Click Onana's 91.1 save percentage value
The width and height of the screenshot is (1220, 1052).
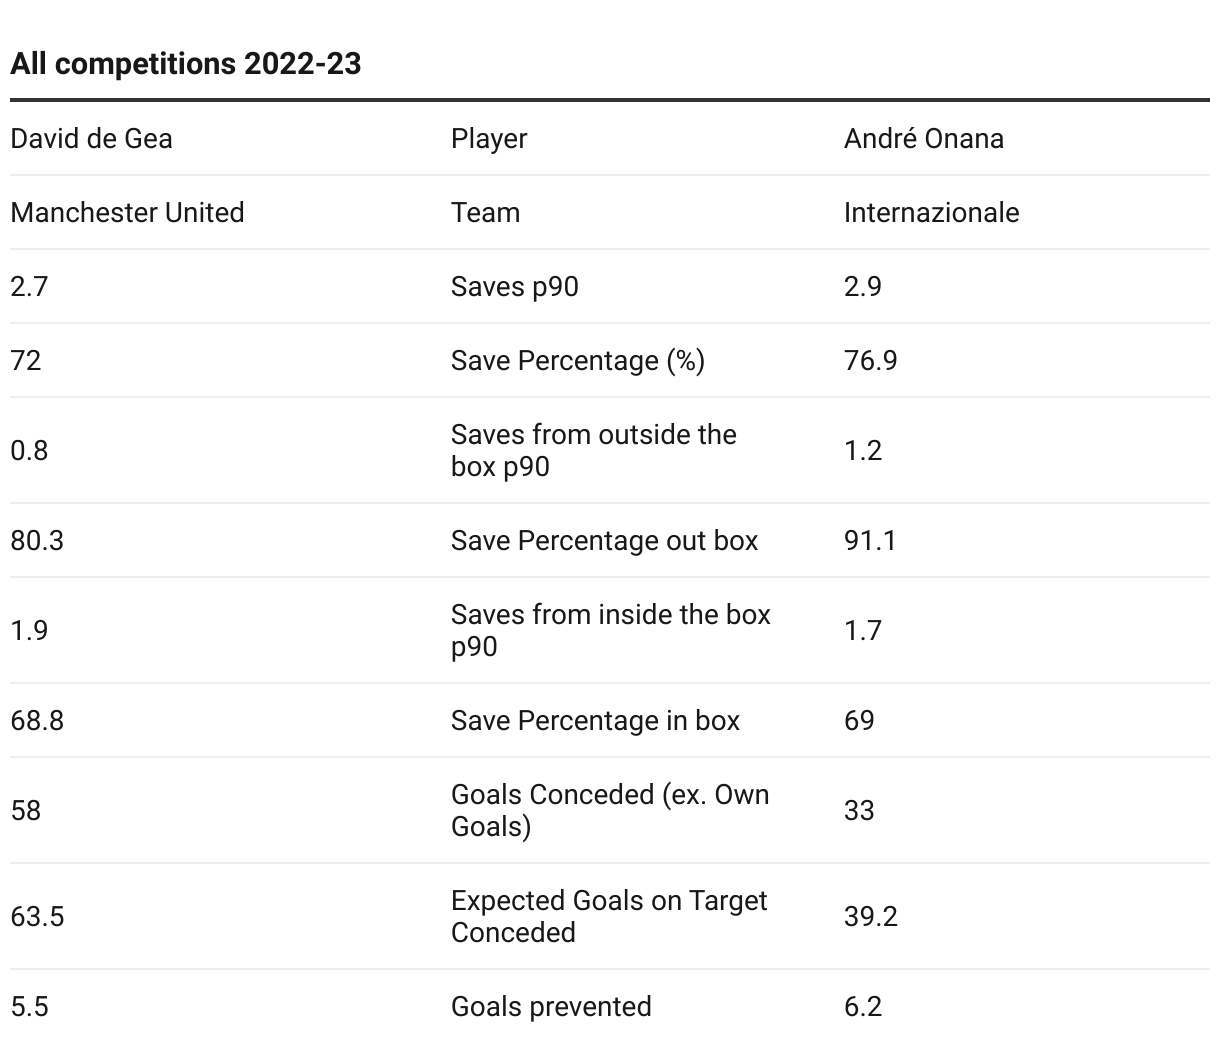point(870,540)
